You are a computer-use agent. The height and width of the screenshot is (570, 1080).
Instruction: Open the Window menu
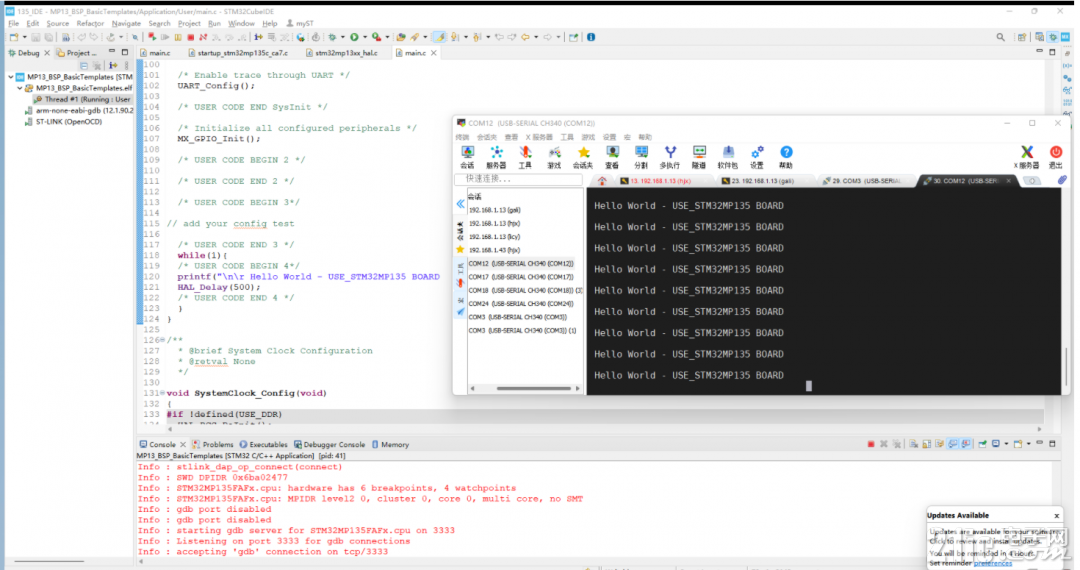(x=241, y=23)
